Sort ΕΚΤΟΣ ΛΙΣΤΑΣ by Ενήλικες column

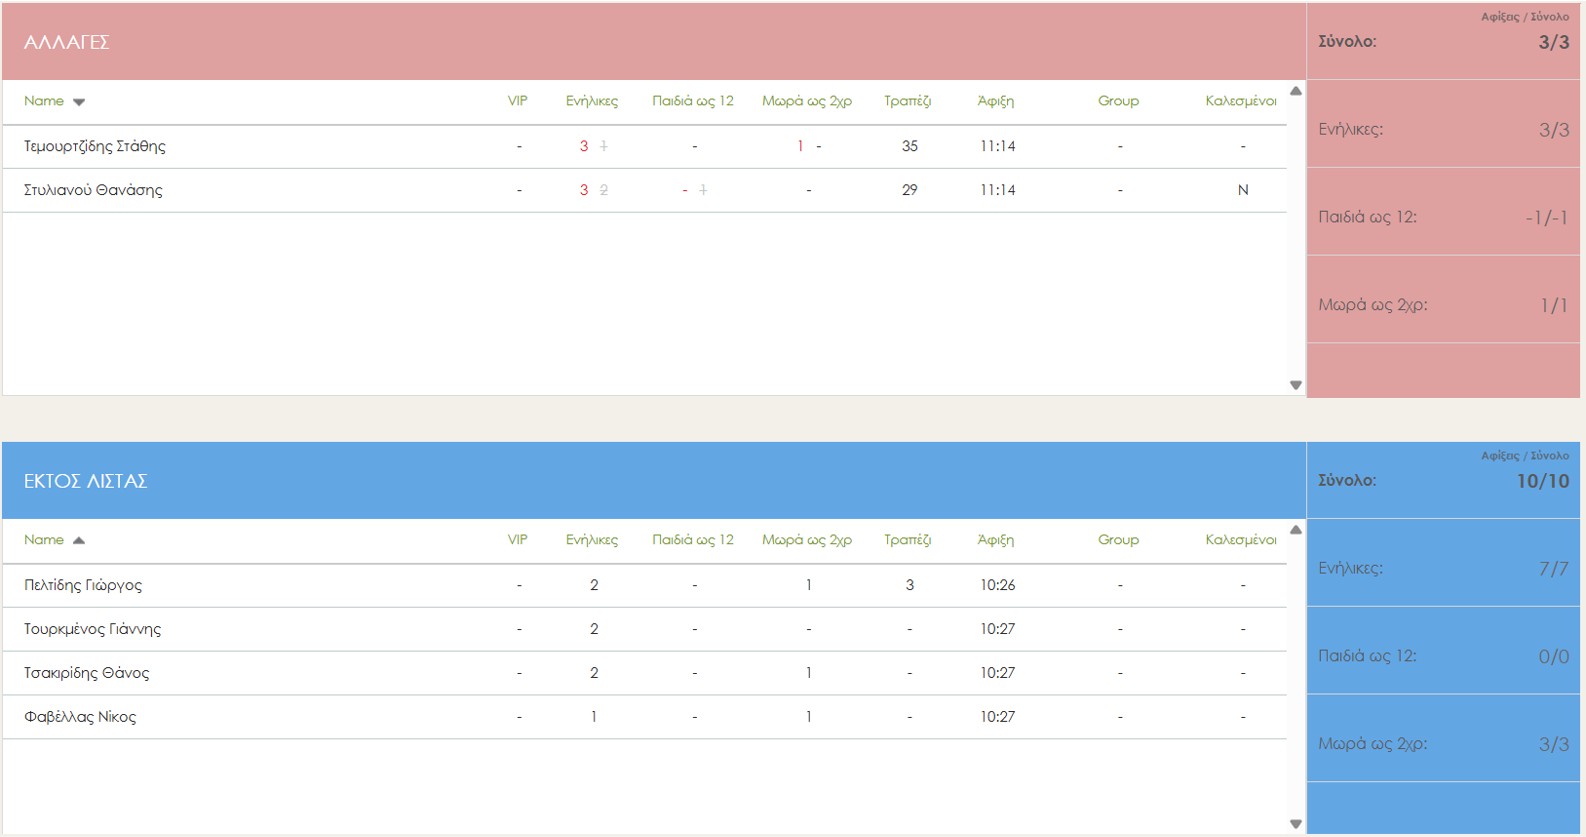tap(591, 540)
